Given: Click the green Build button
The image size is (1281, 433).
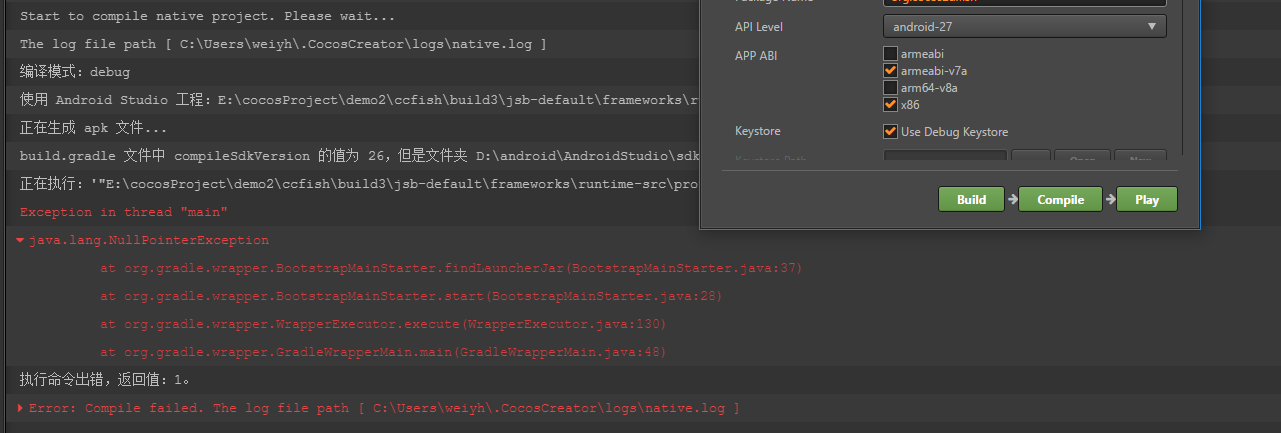Looking at the screenshot, I should point(971,199).
